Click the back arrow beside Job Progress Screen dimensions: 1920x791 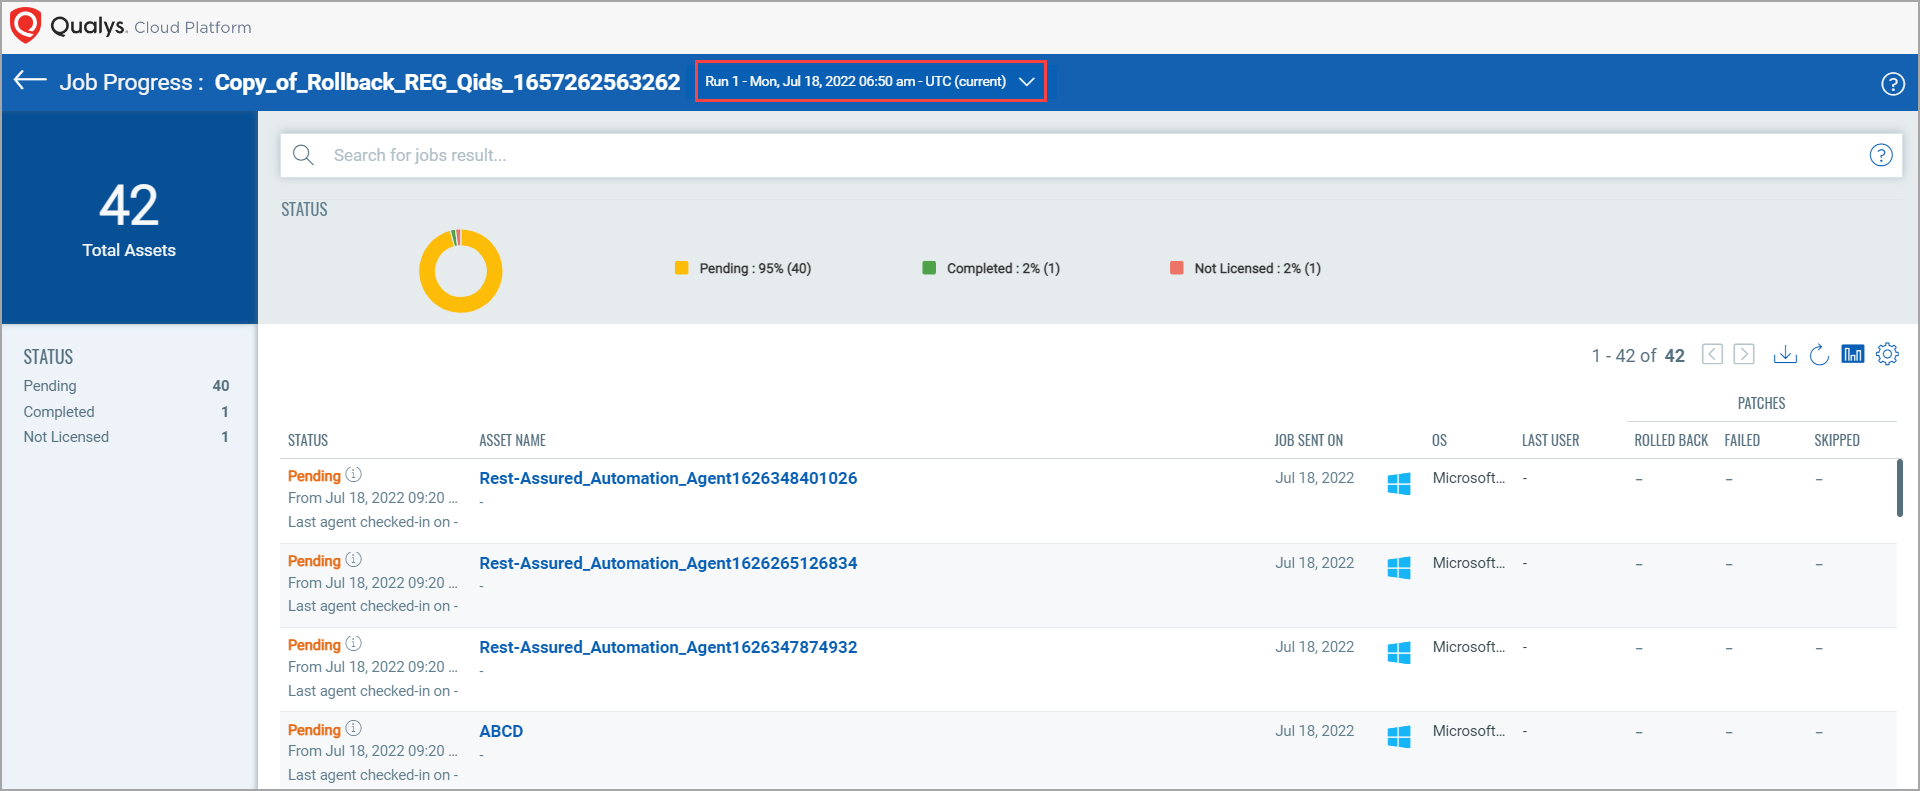(x=30, y=81)
